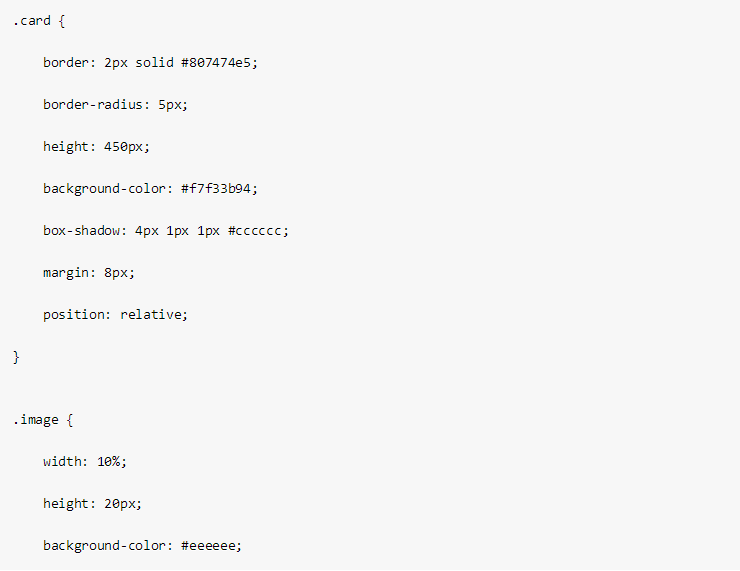The height and width of the screenshot is (571, 740).
Task: Click the border-radius property name
Action: [93, 104]
